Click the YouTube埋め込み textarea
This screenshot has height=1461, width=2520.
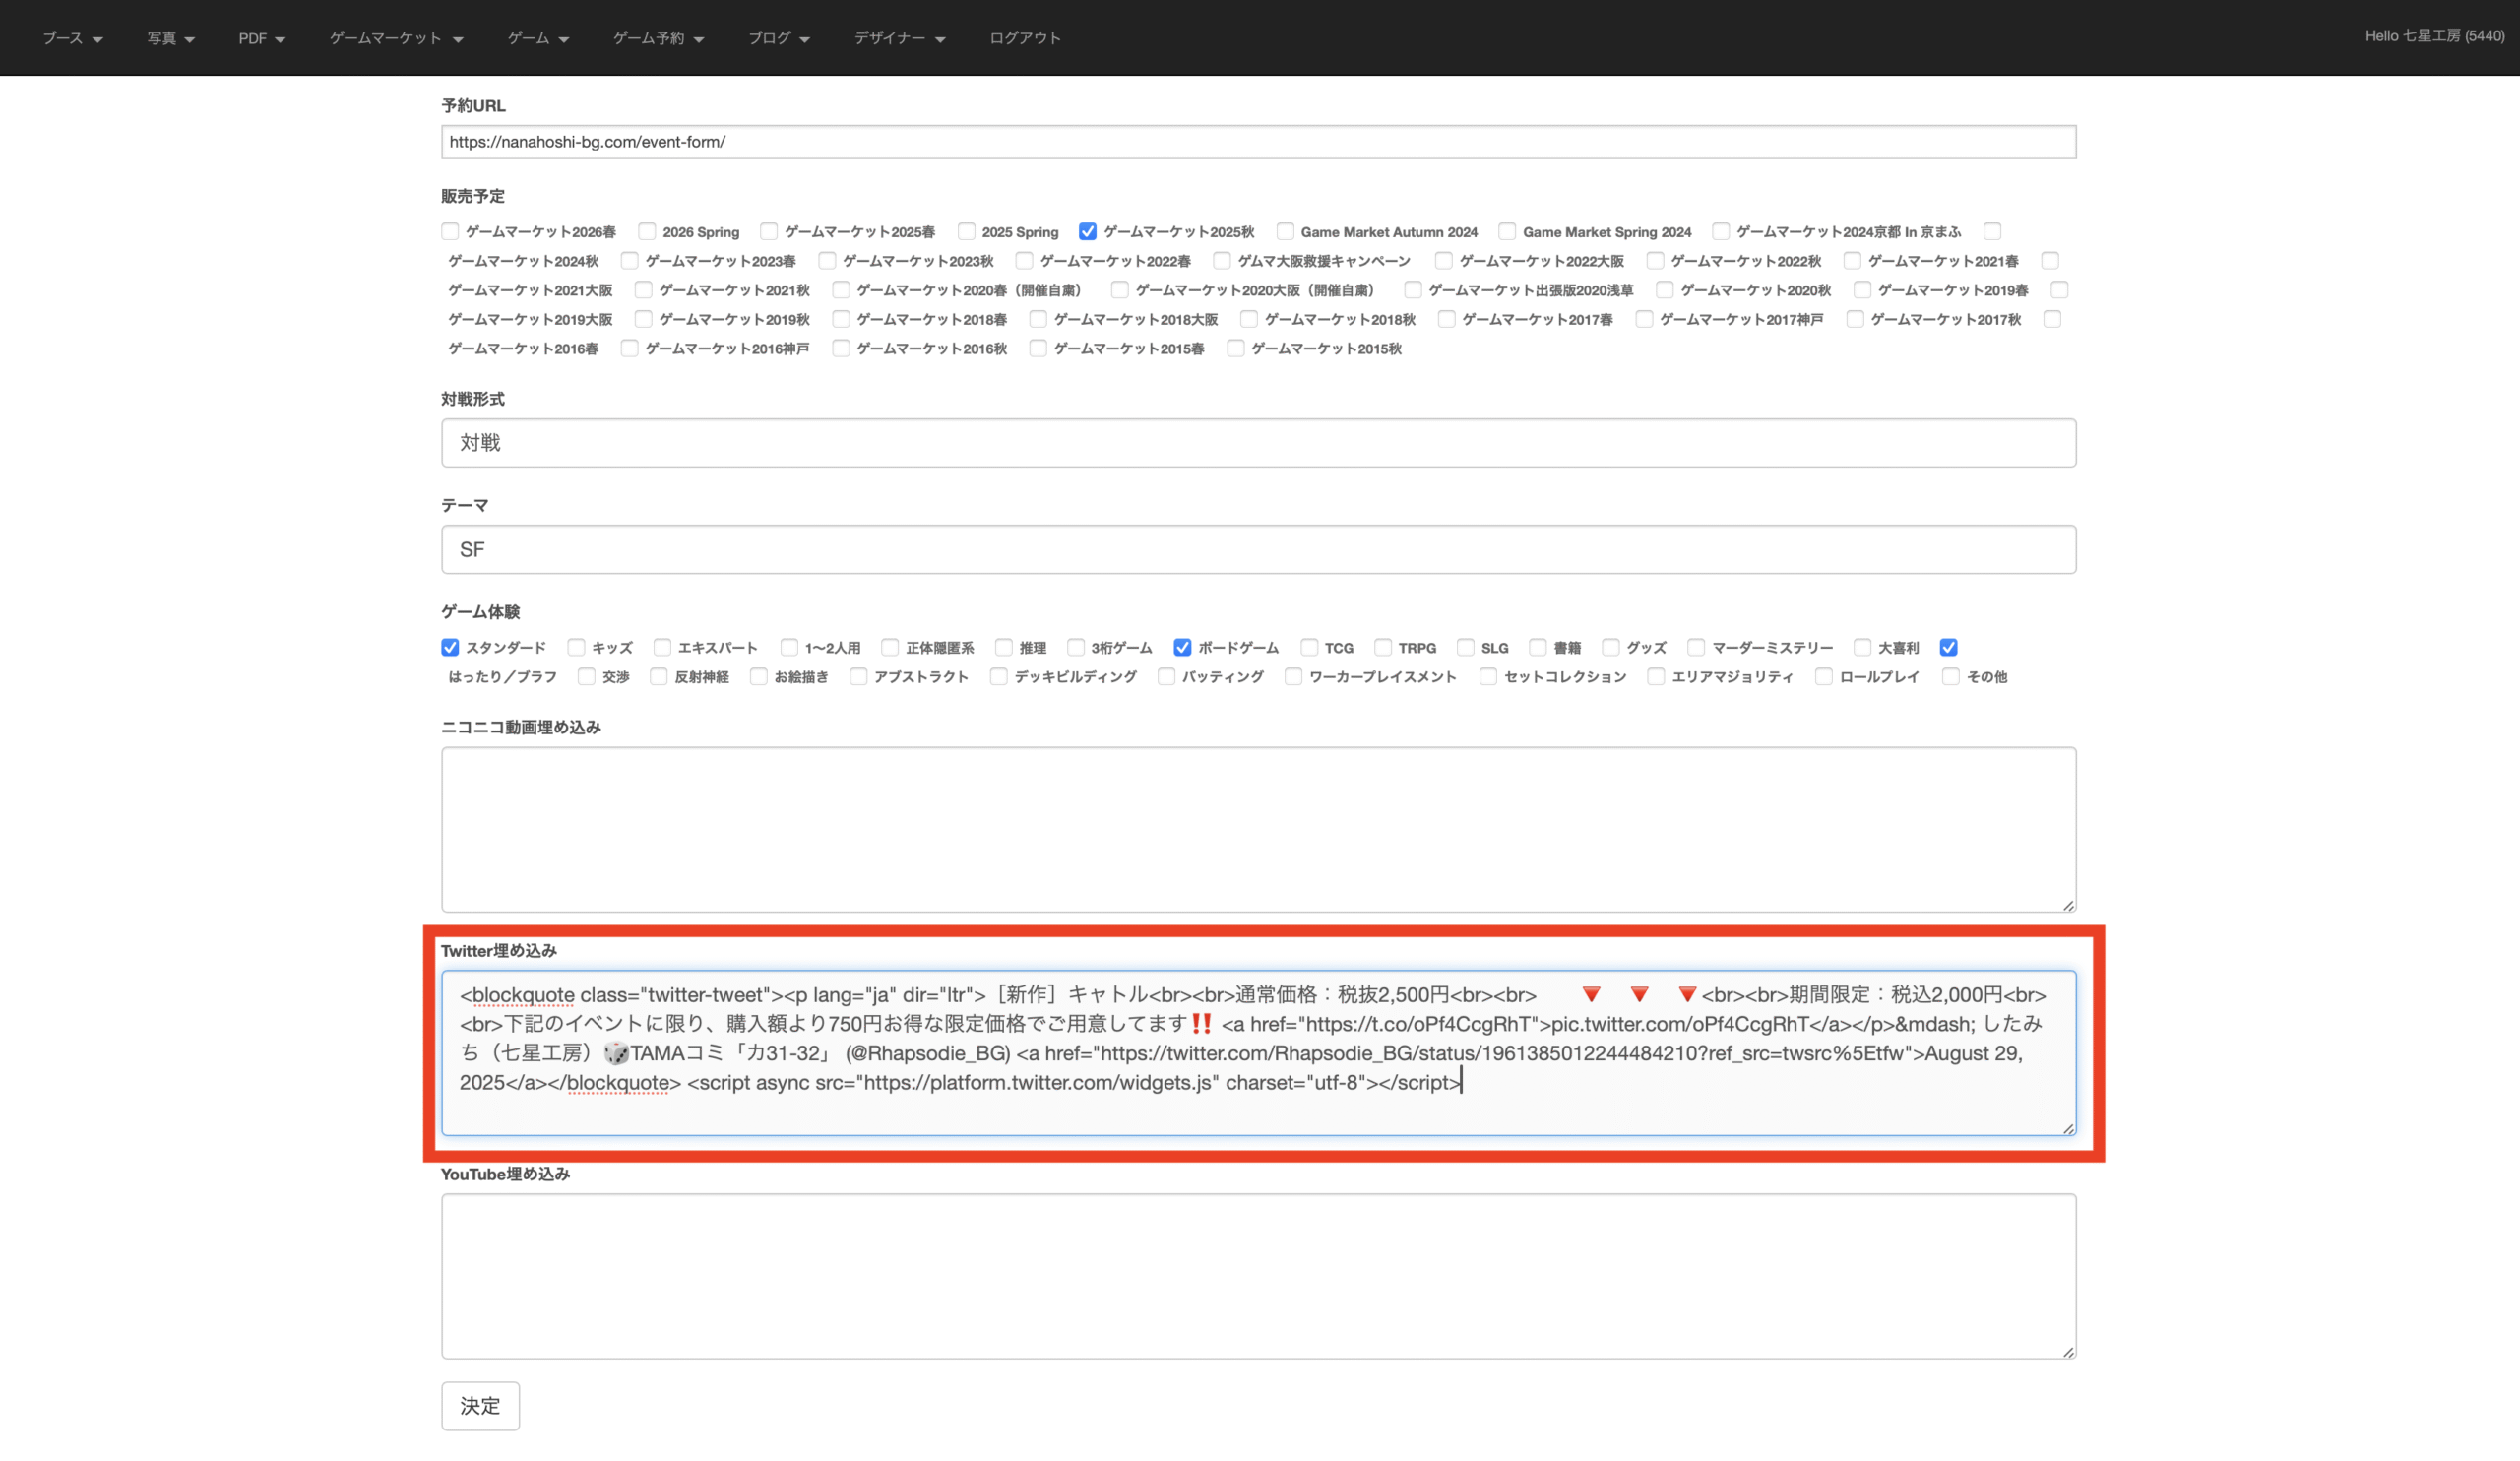(x=1258, y=1276)
